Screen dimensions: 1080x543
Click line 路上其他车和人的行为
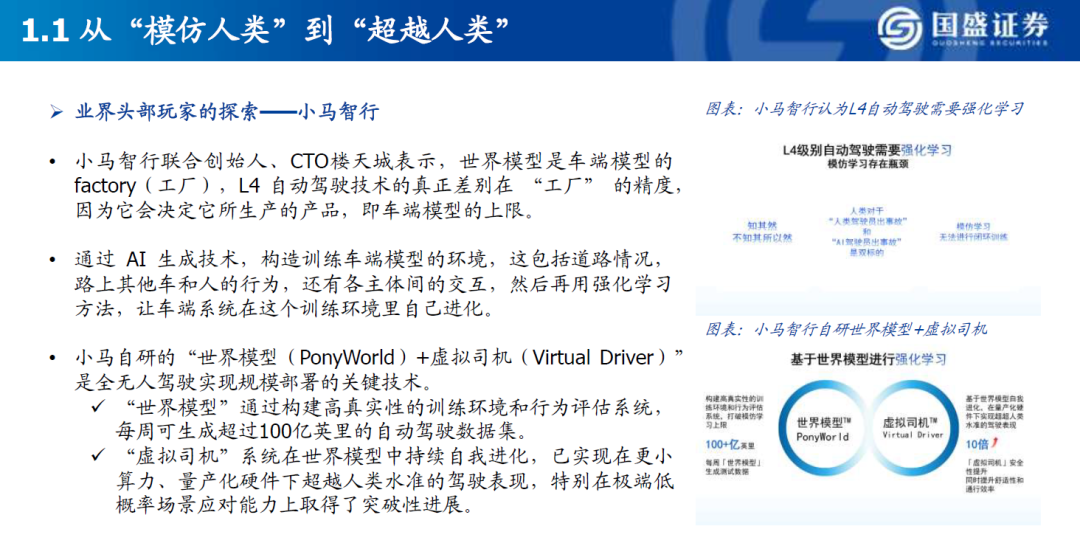(x=373, y=284)
